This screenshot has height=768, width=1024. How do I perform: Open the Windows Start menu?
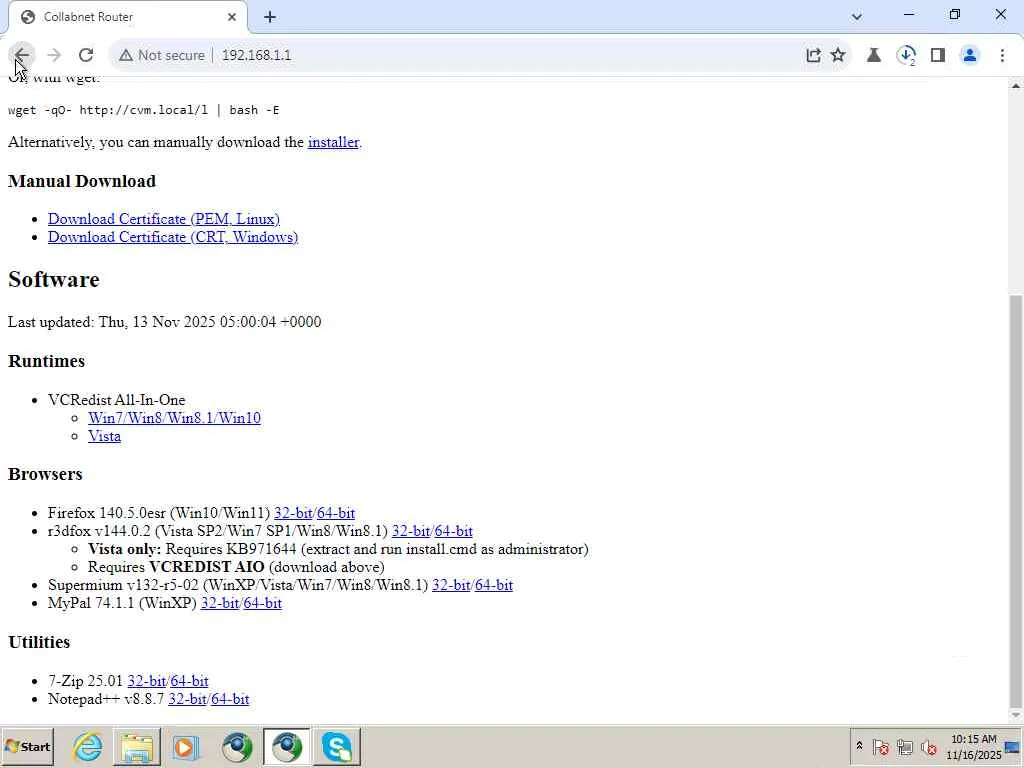[27, 746]
